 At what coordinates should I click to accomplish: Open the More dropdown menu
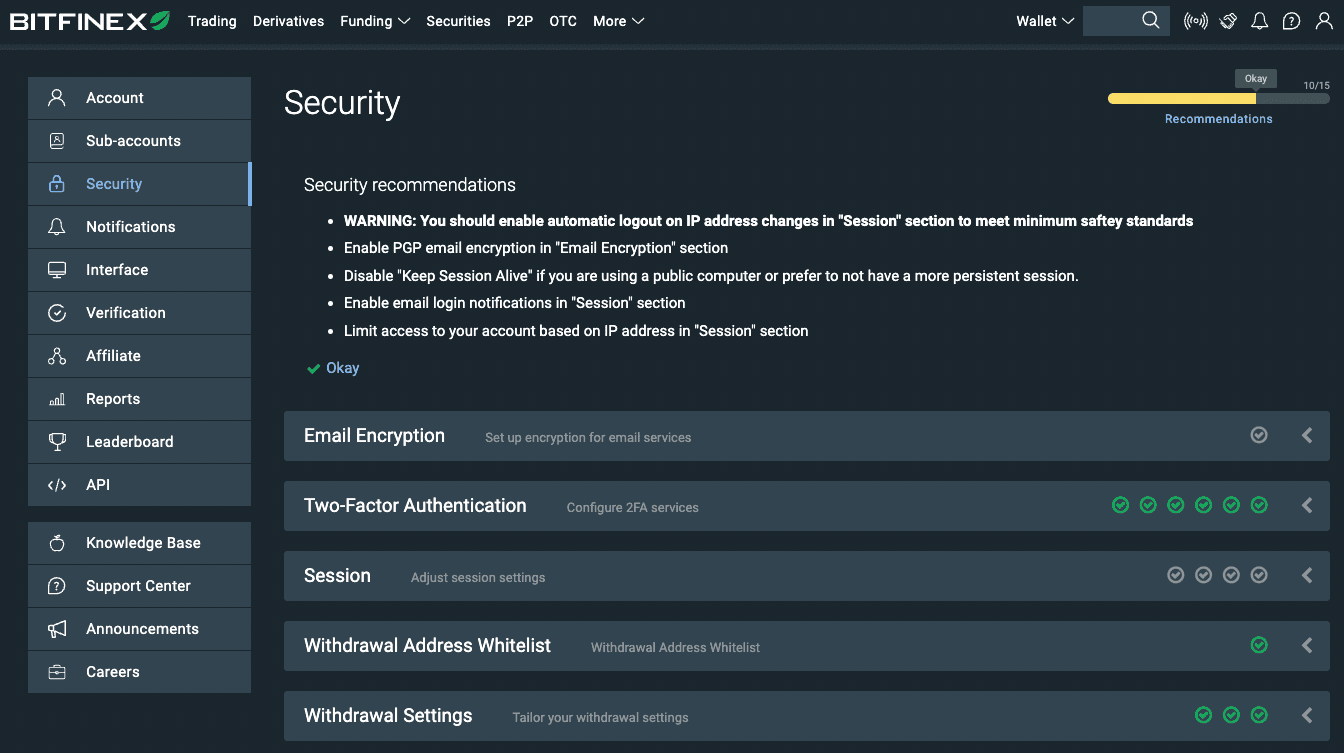pyautogui.click(x=618, y=21)
